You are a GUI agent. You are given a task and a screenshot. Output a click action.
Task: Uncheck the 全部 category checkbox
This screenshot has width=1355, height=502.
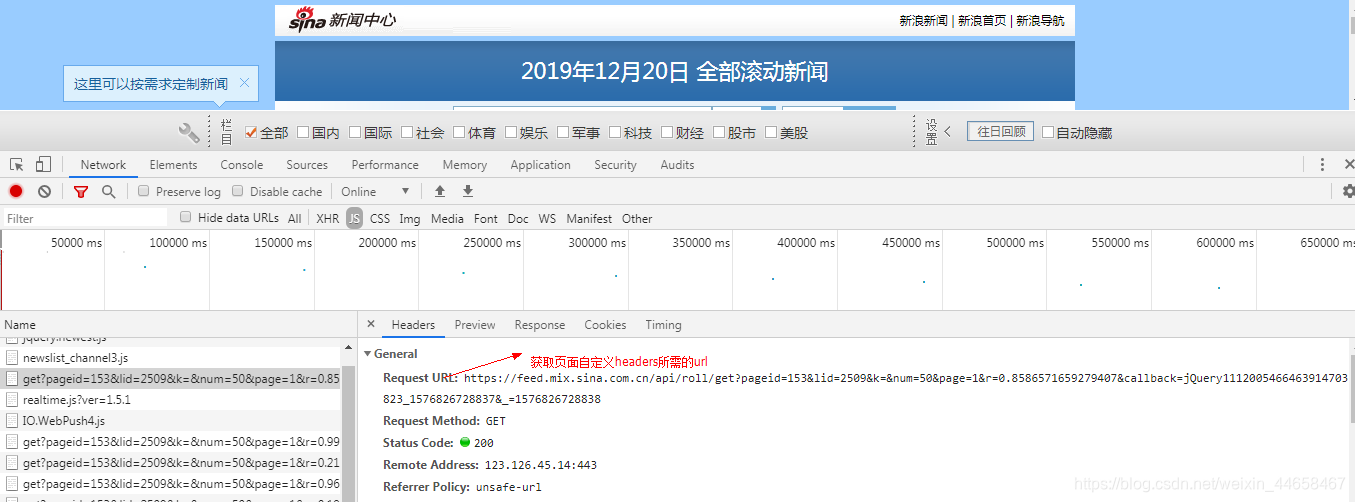coord(251,132)
